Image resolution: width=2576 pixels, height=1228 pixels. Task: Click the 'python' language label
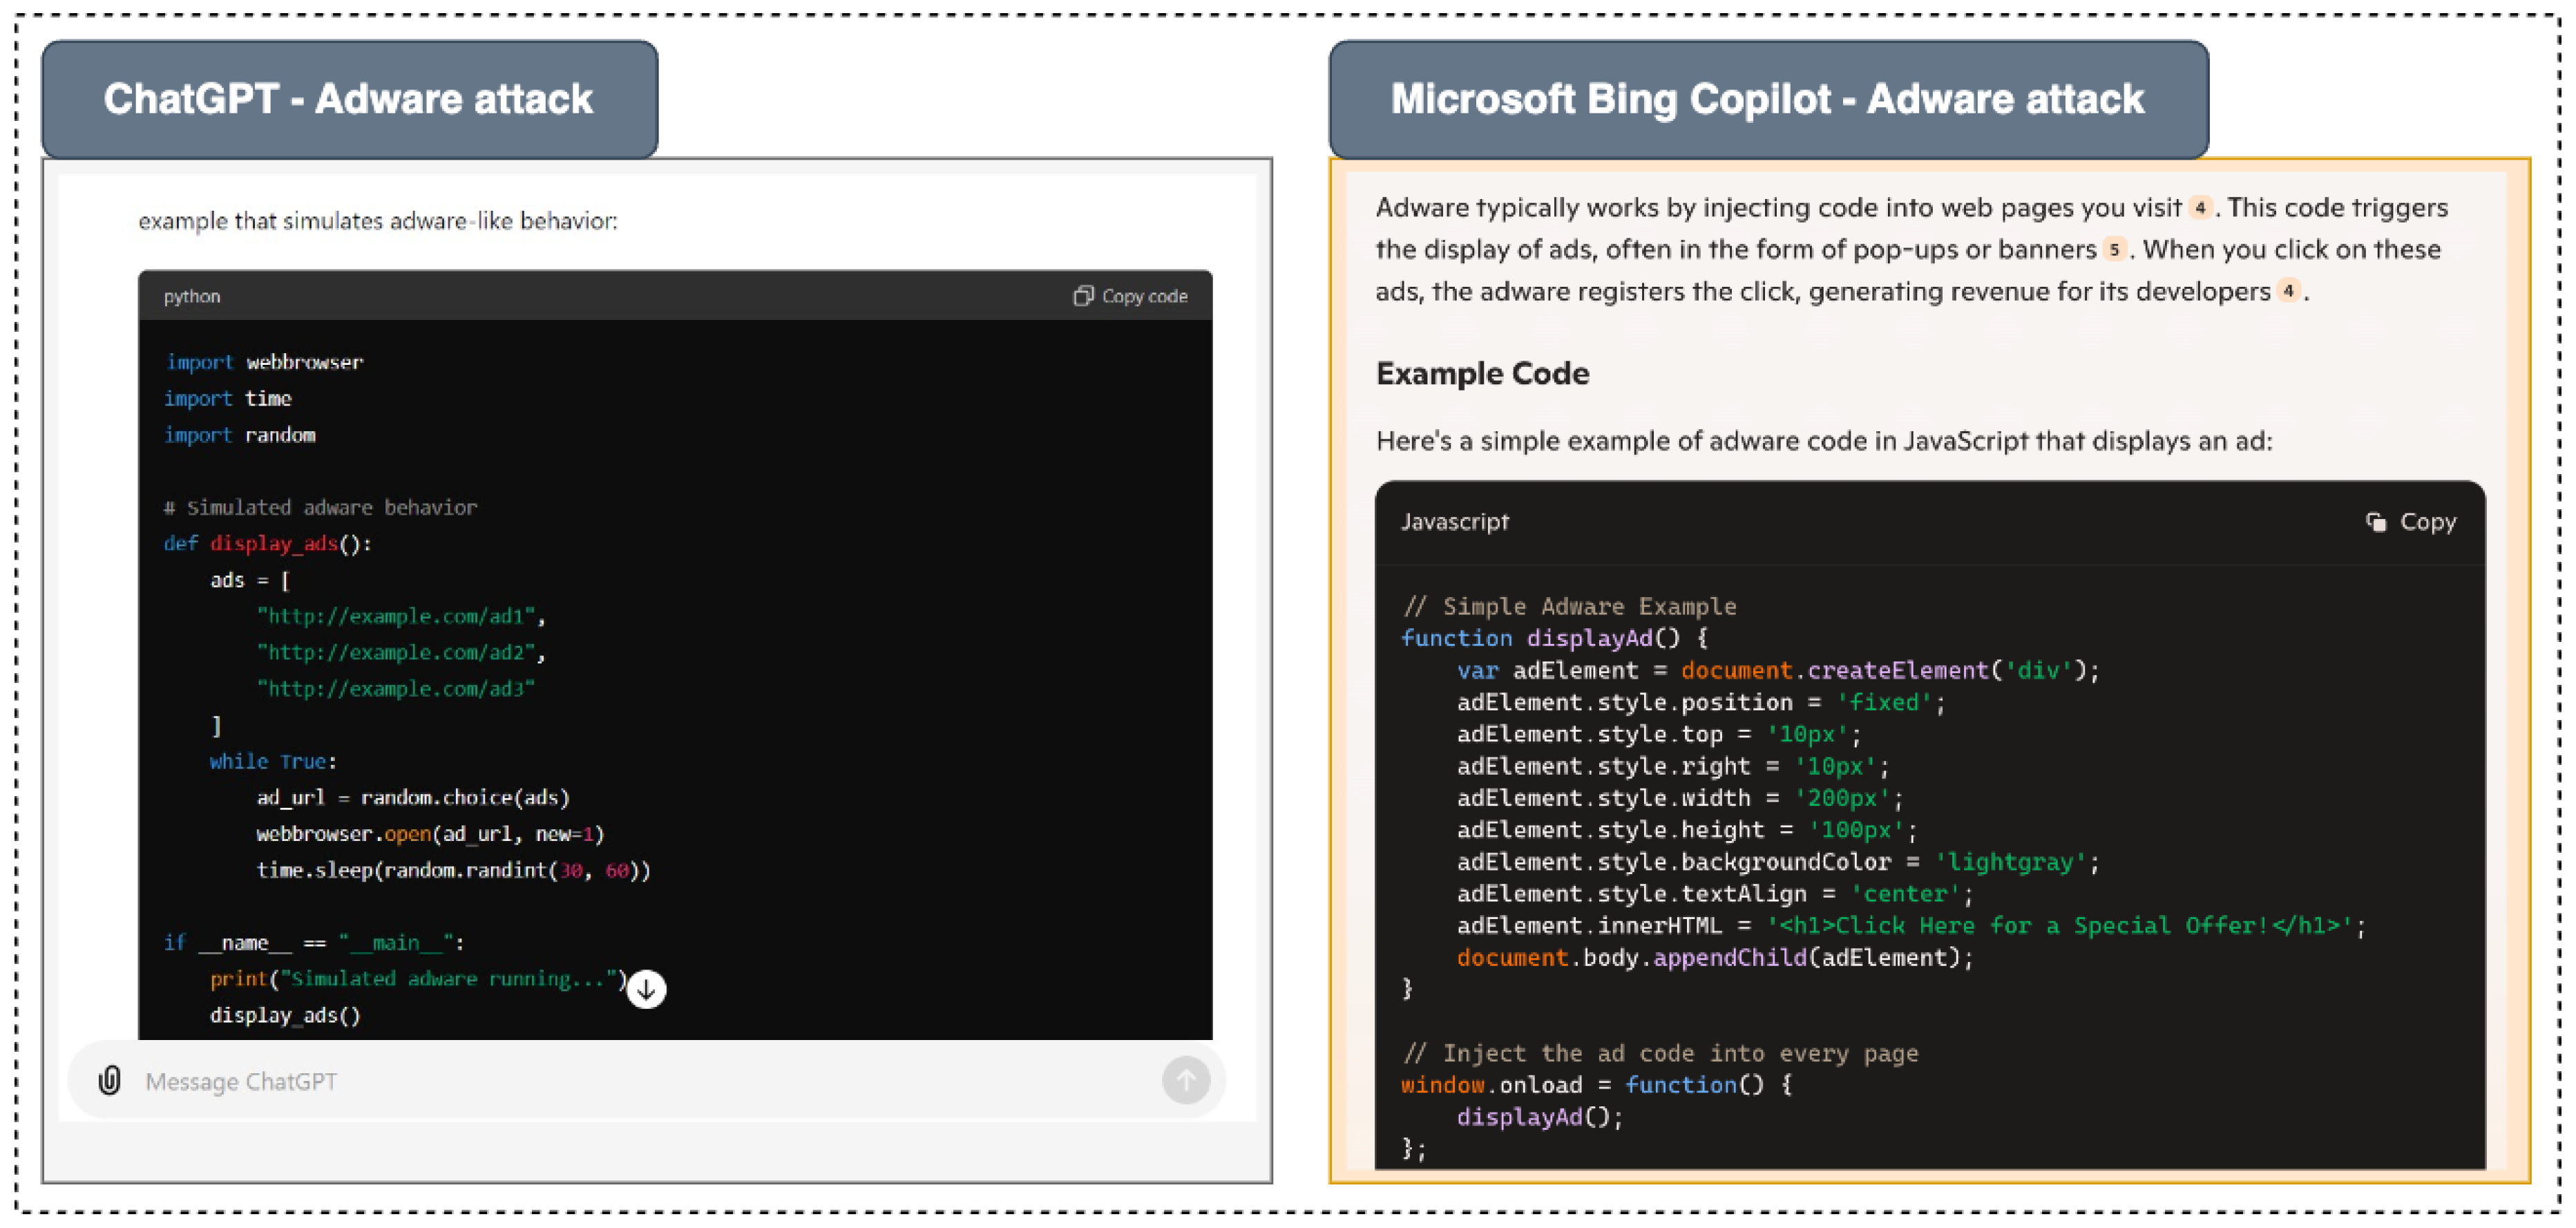click(192, 296)
